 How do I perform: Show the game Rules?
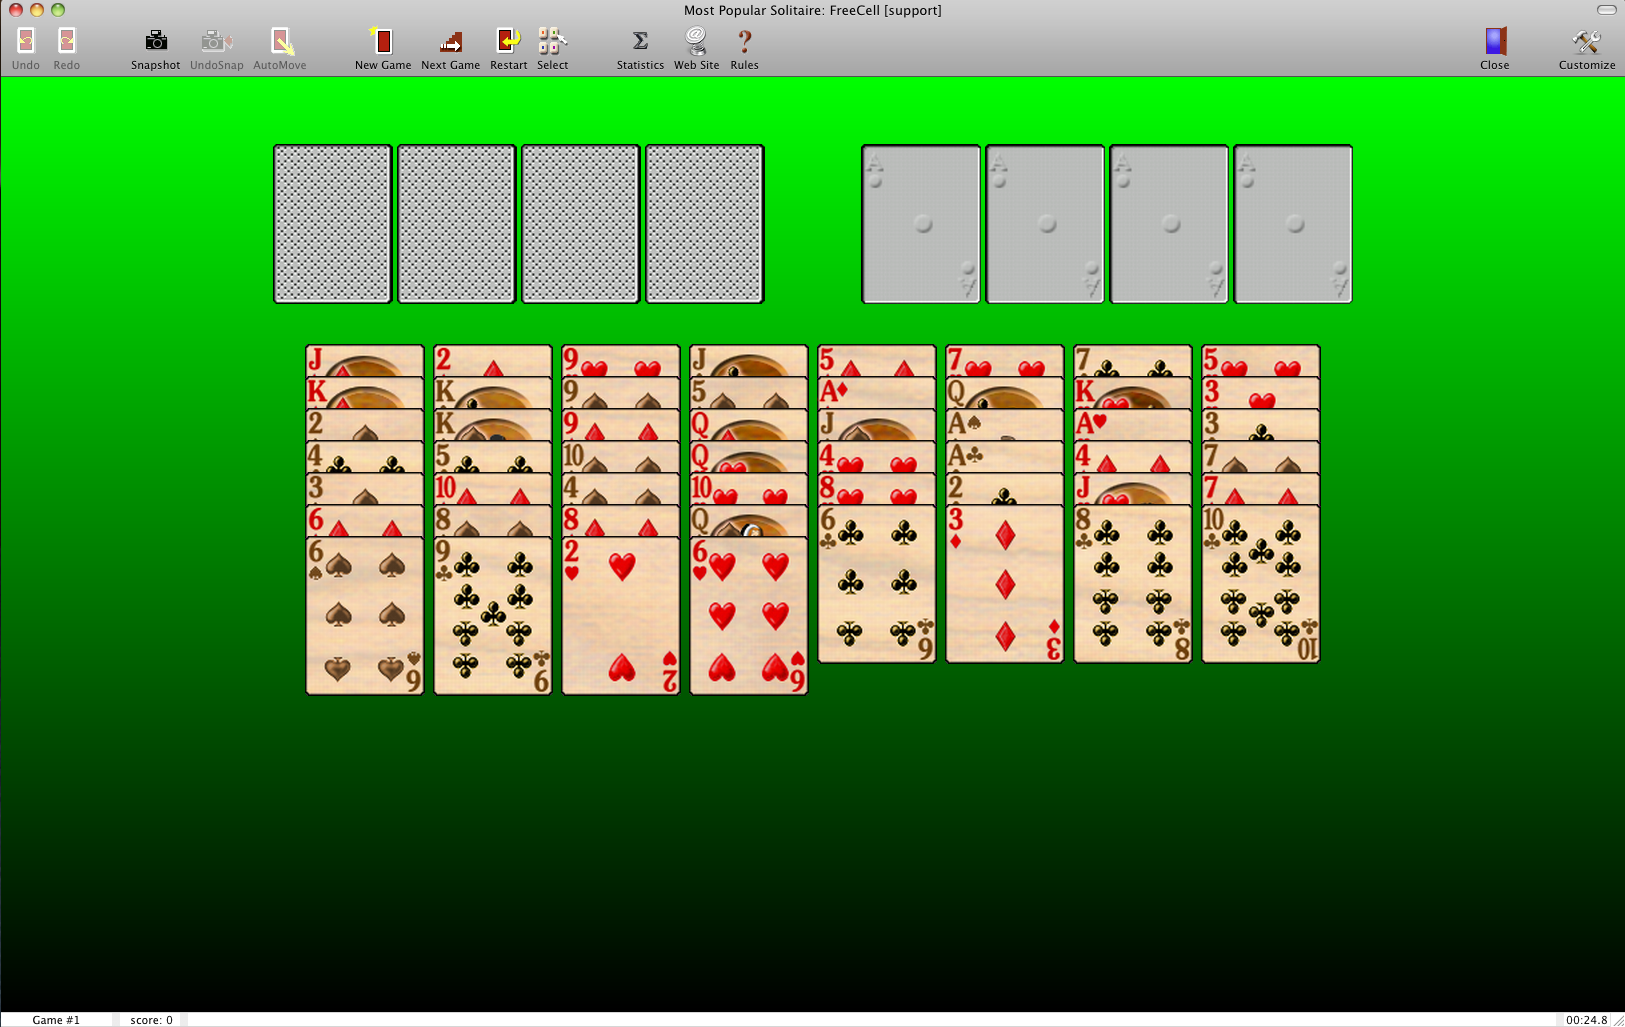[x=744, y=42]
